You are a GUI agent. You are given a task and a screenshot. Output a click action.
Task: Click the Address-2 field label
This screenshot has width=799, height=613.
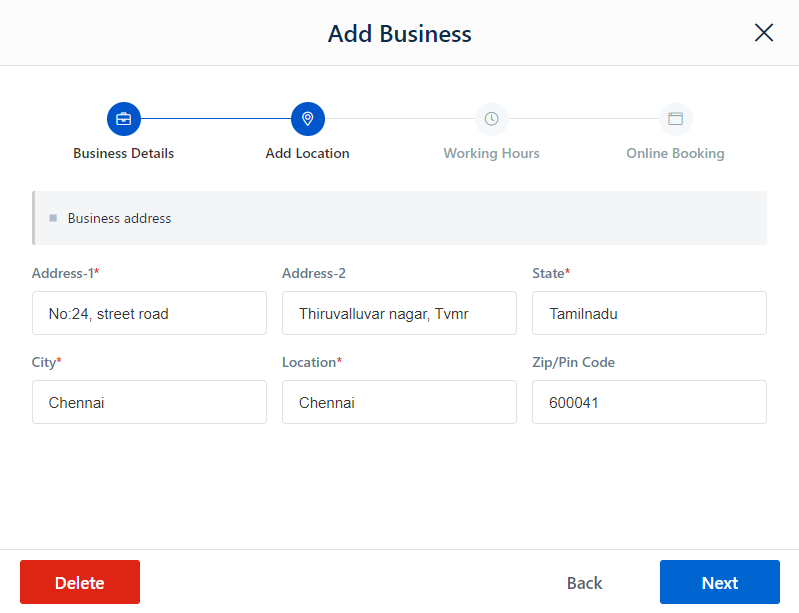coord(314,274)
